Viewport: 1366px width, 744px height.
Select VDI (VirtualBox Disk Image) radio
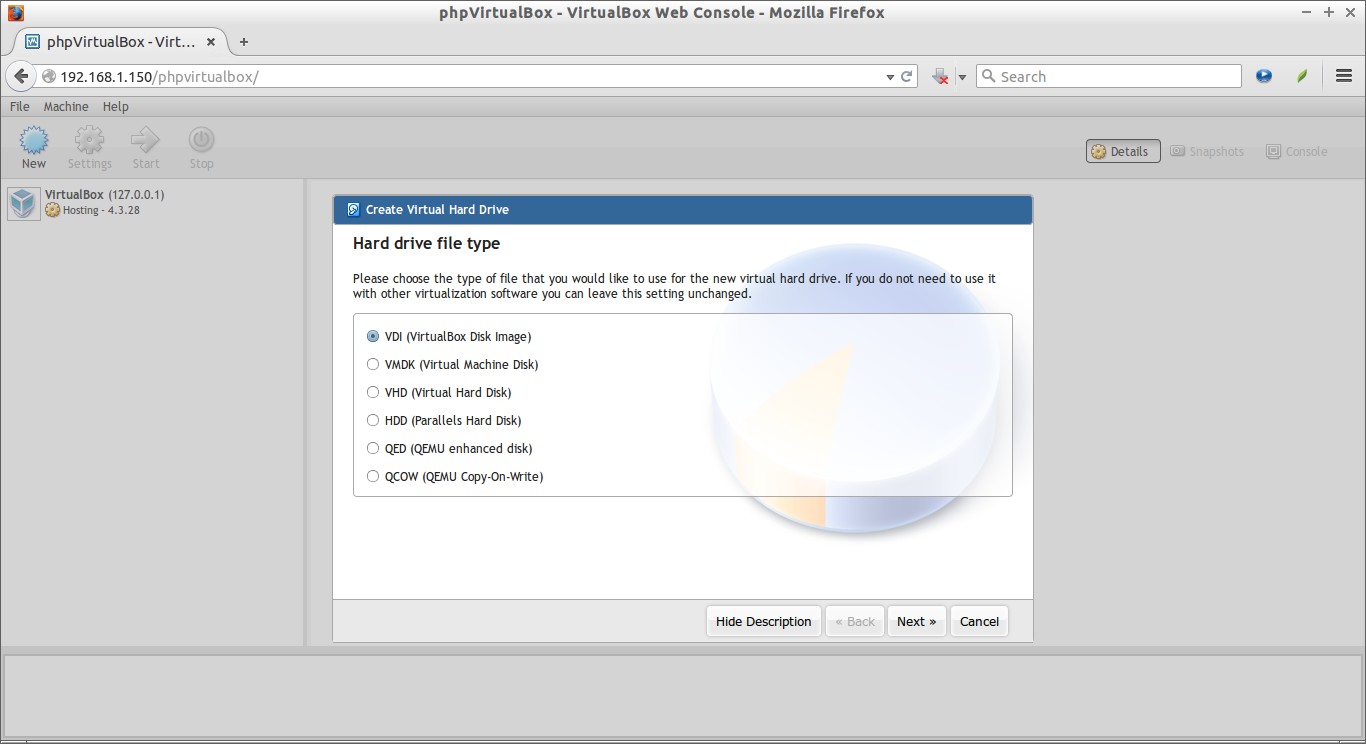coord(373,337)
